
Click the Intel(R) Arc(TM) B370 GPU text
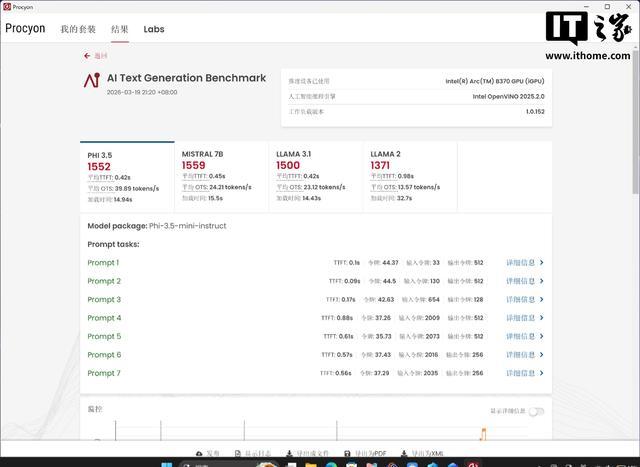[495, 81]
